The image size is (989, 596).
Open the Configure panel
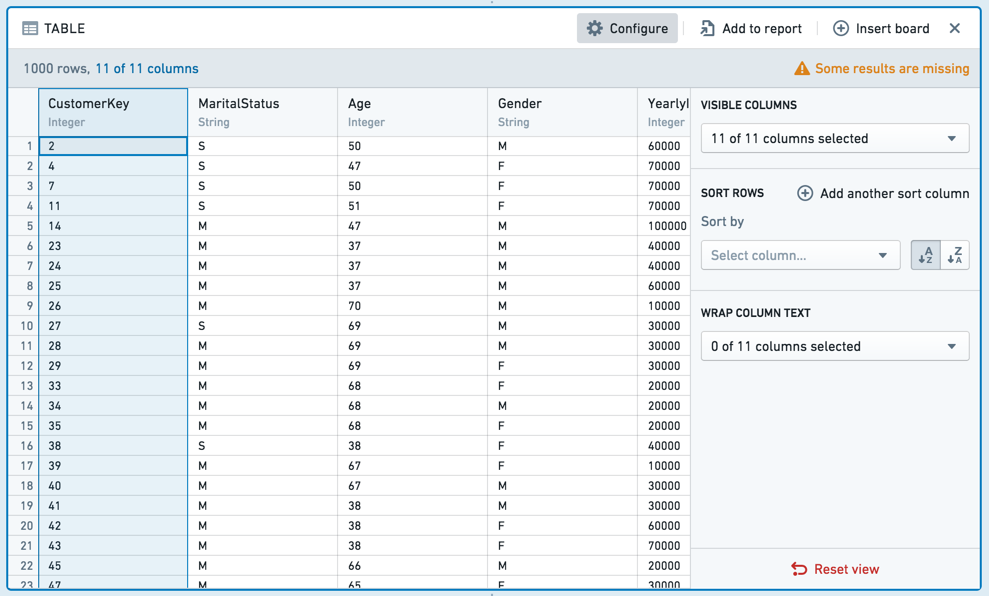pyautogui.click(x=627, y=28)
